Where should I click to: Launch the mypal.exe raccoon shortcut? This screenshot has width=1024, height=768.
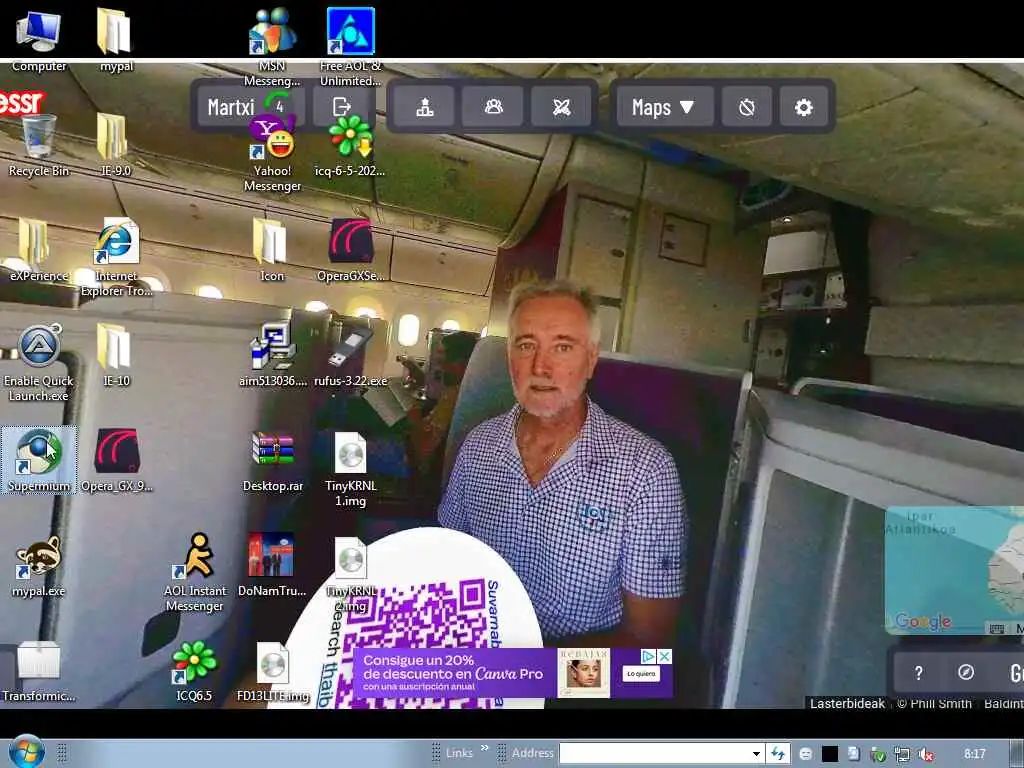39,566
